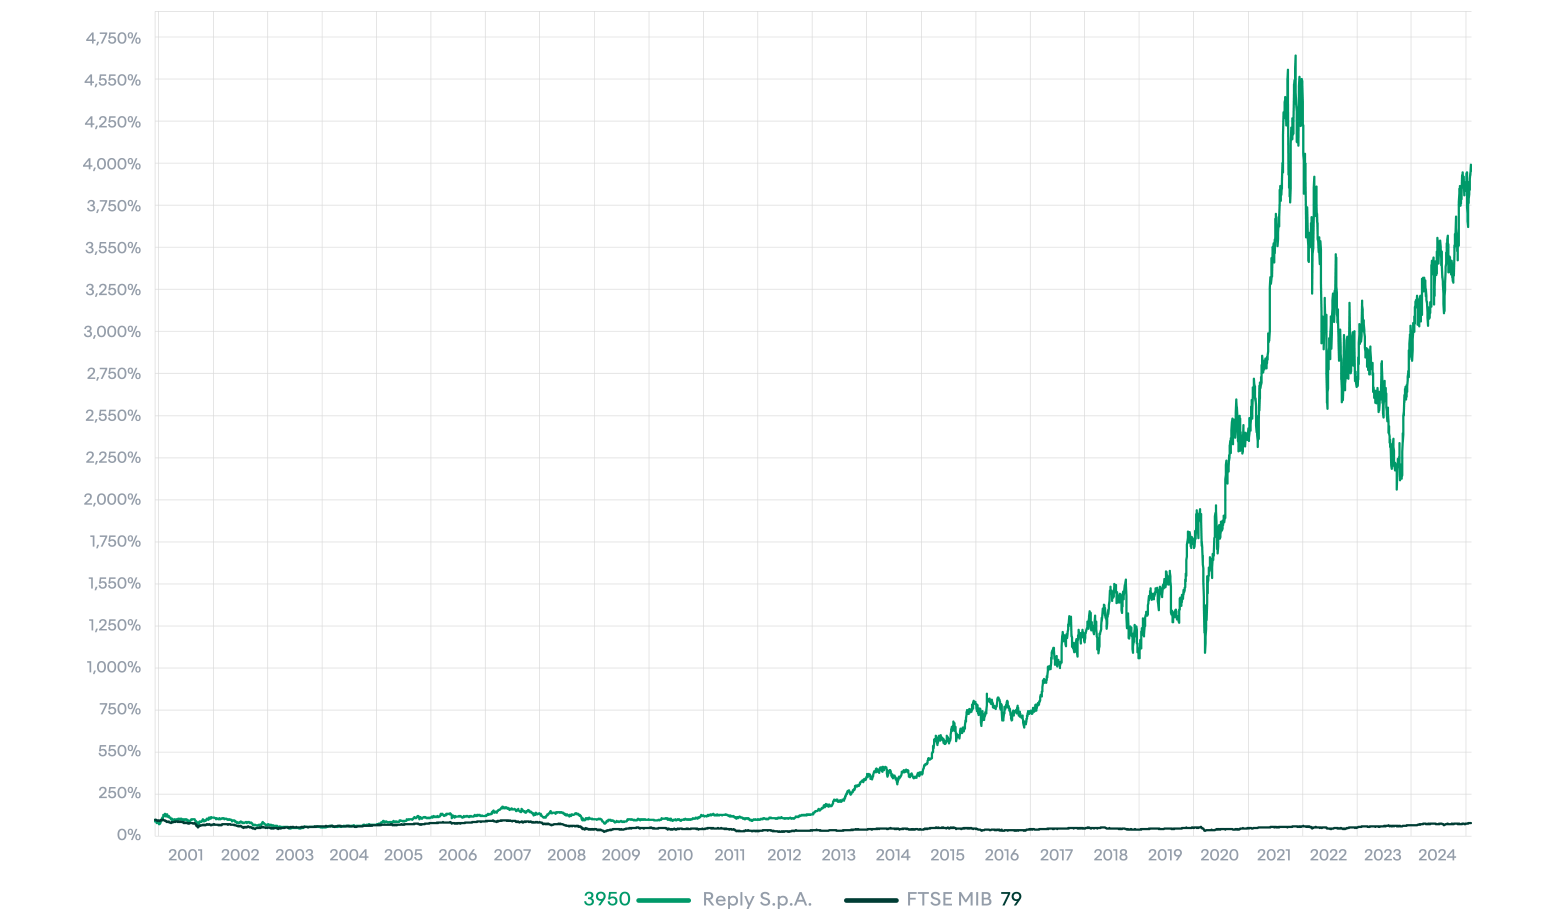Screen dimensions: 1556x920
Task: Click the 2011 x-axis year label
Action: (730, 855)
